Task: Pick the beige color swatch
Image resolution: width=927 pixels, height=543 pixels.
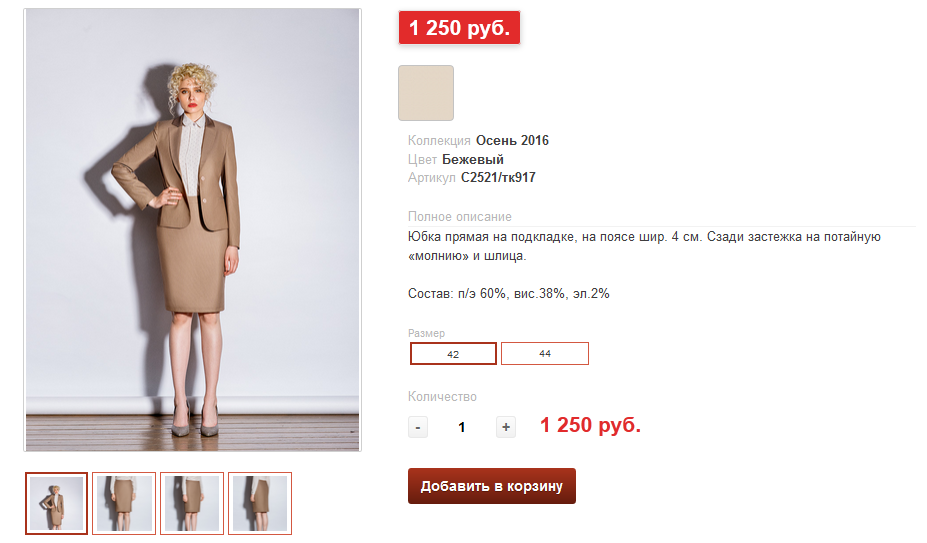Action: coord(426,93)
